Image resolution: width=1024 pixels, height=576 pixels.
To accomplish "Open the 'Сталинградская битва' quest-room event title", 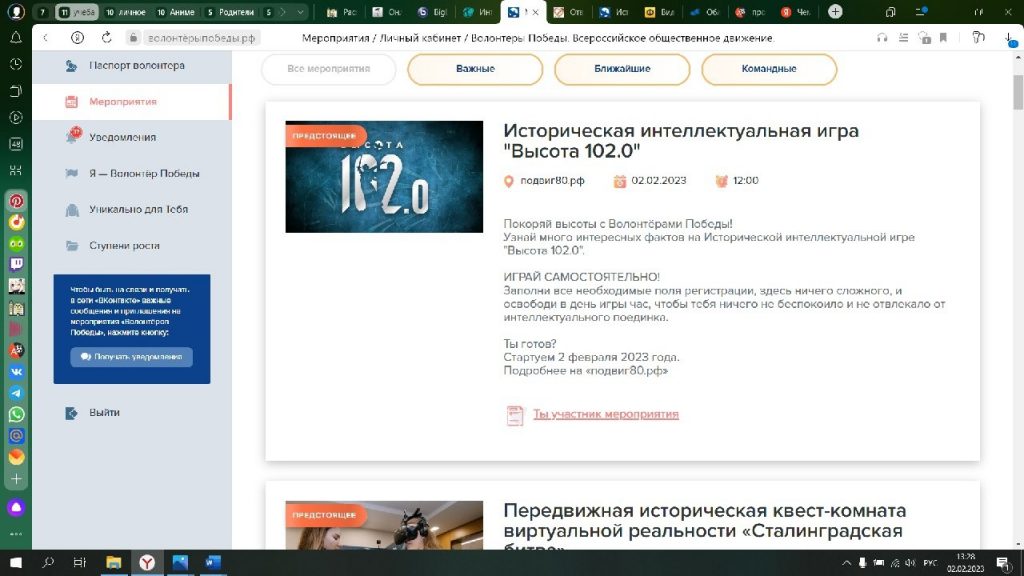I will pyautogui.click(x=705, y=525).
